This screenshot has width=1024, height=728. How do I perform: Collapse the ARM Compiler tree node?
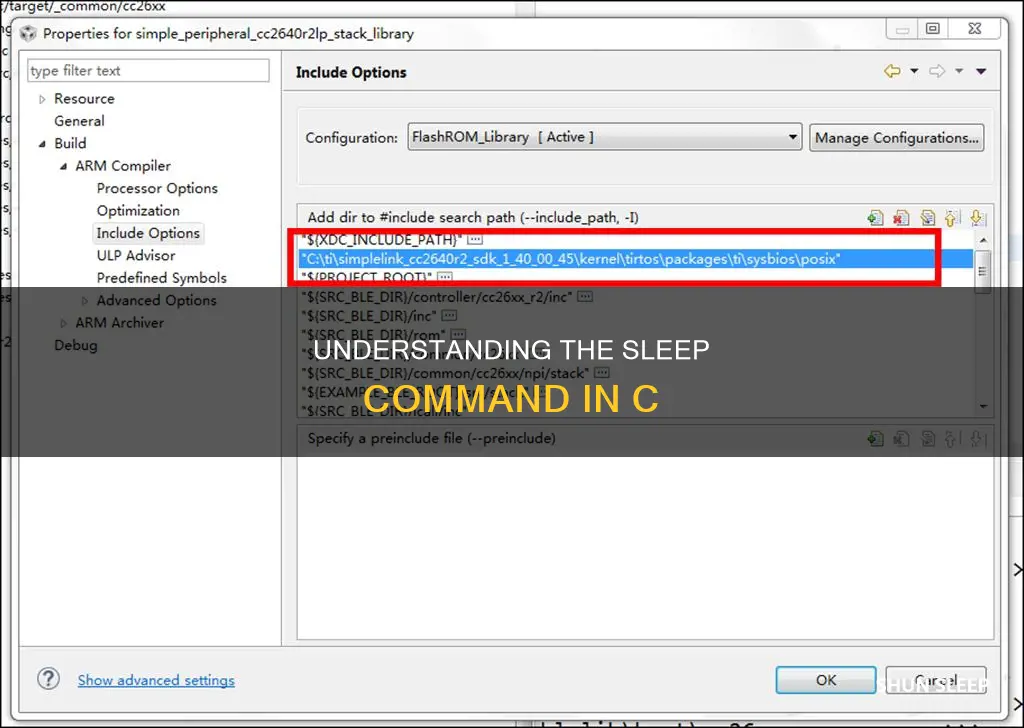click(x=63, y=166)
